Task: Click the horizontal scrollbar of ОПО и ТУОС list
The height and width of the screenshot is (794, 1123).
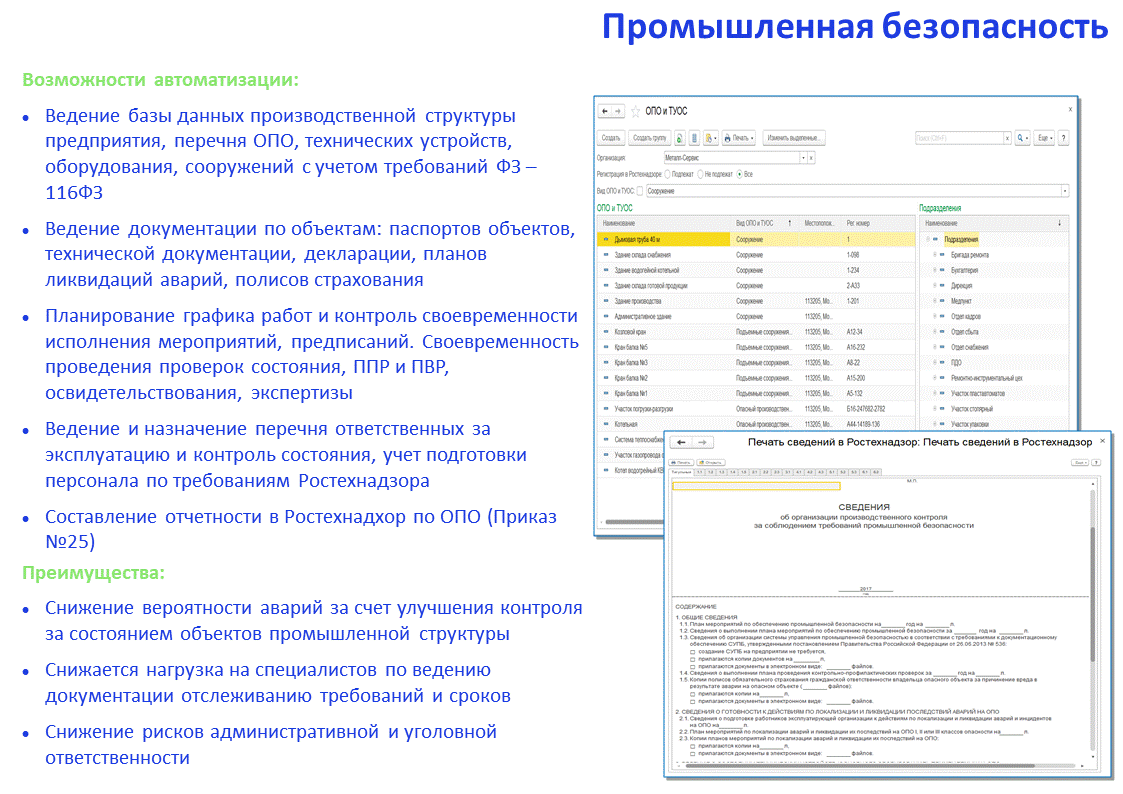Action: (x=633, y=522)
